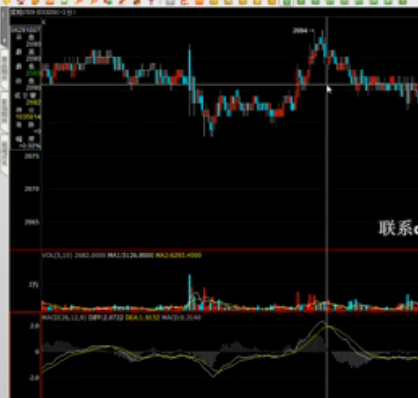
Task: Click the collapse grip on left sidebar
Action: [x=4, y=28]
